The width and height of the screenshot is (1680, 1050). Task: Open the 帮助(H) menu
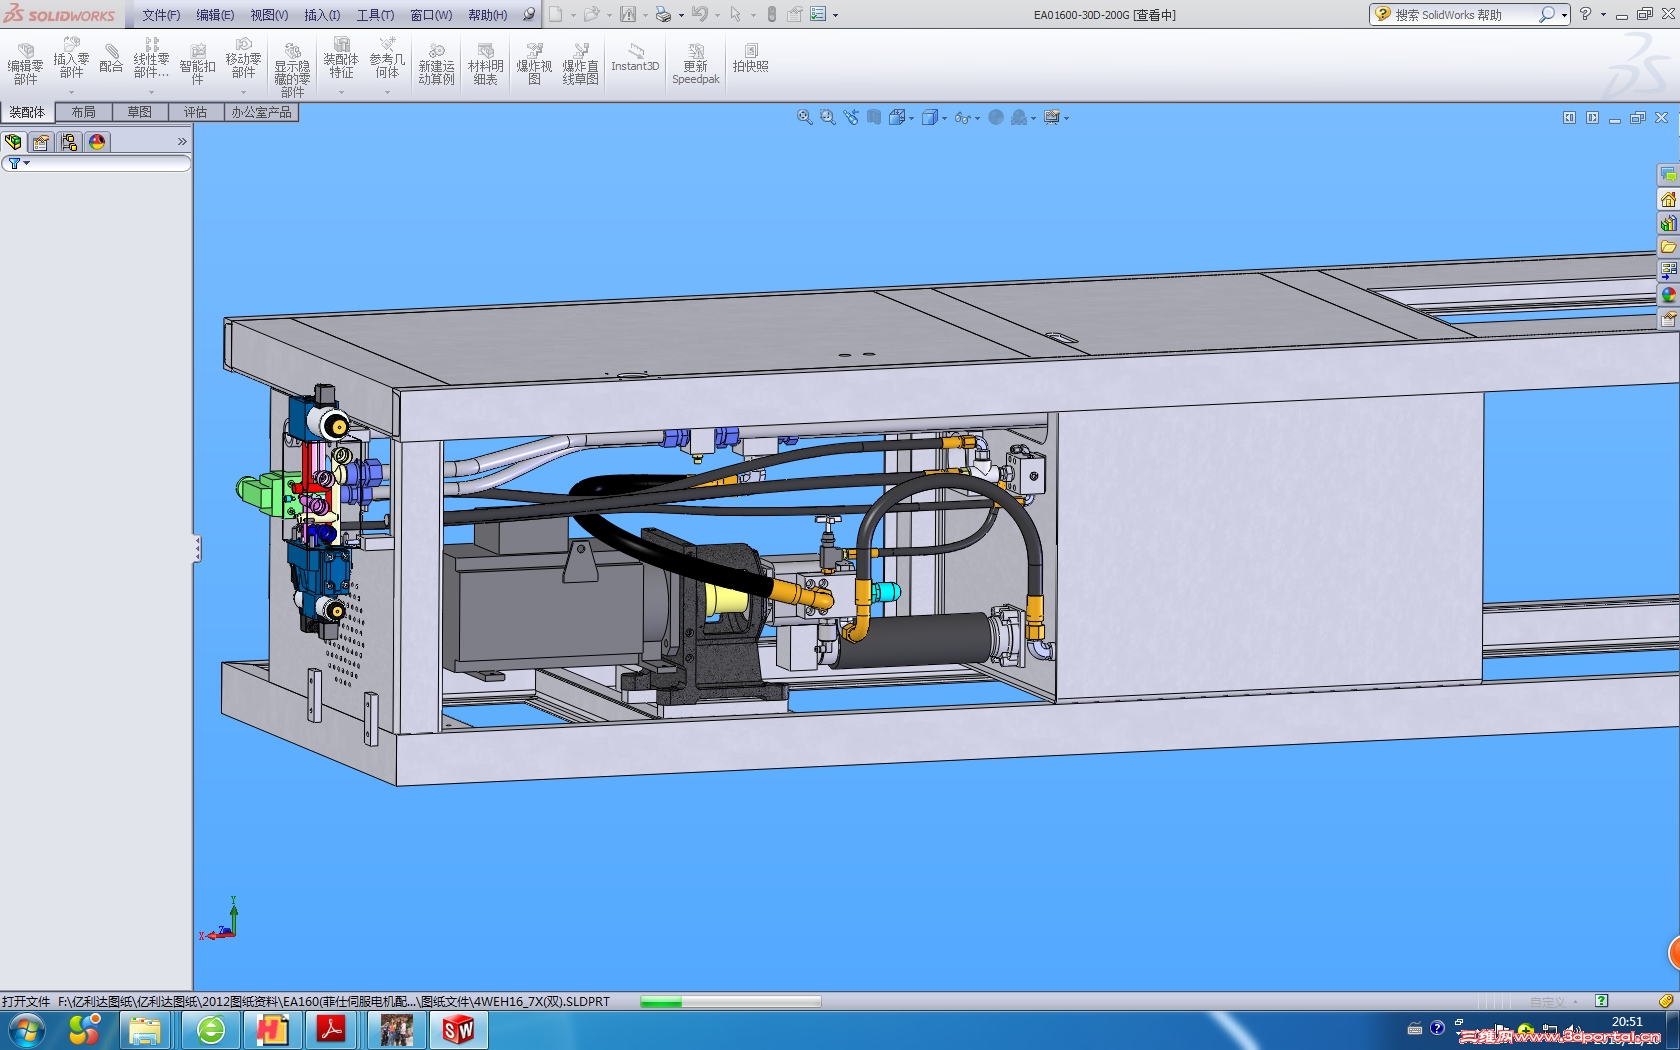[487, 15]
